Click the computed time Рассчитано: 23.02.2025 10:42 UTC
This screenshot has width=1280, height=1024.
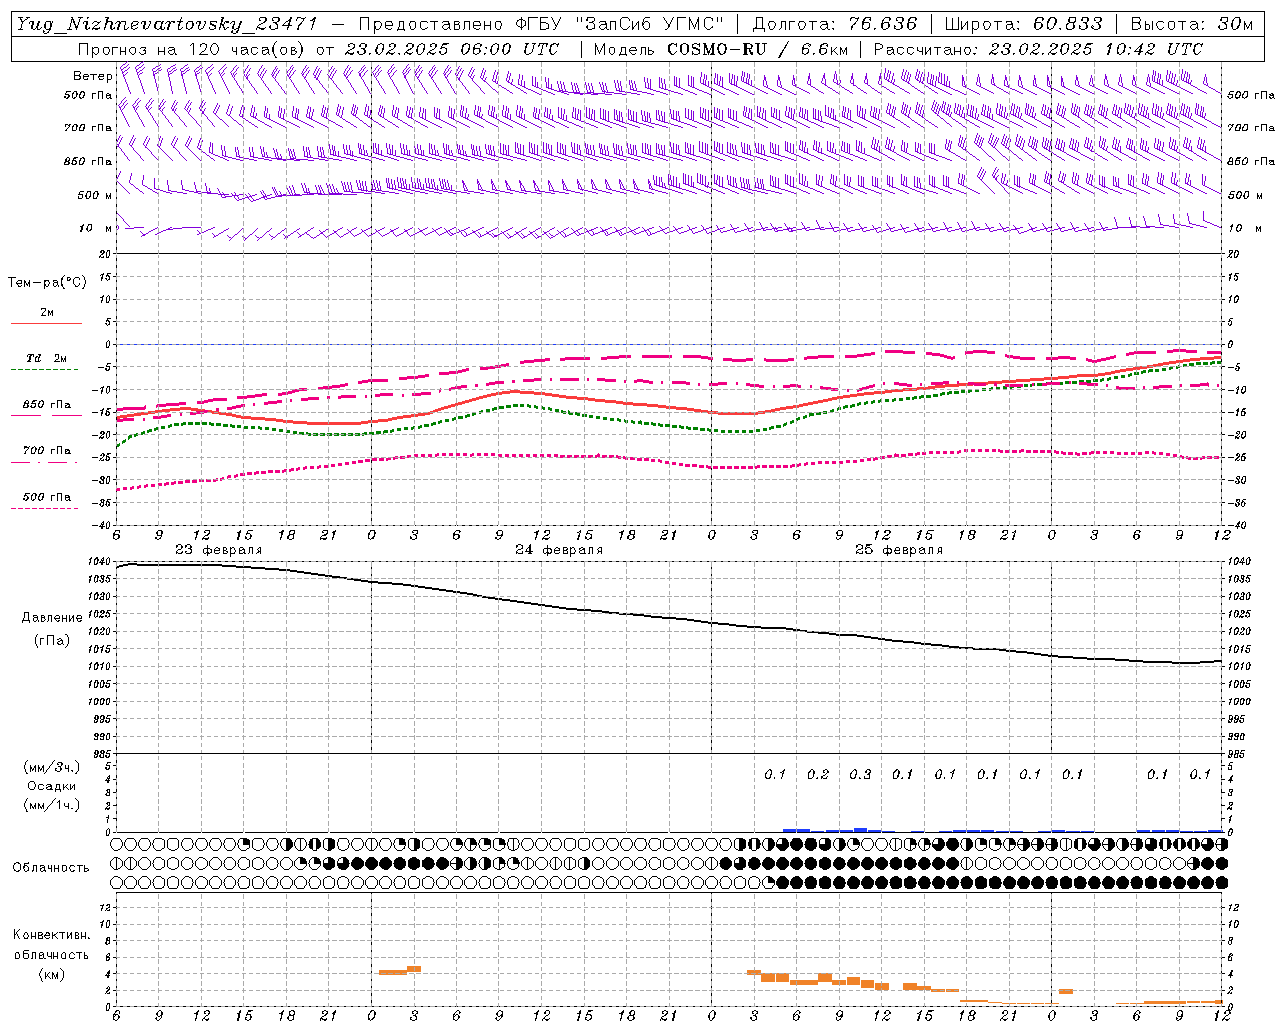pos(1038,49)
